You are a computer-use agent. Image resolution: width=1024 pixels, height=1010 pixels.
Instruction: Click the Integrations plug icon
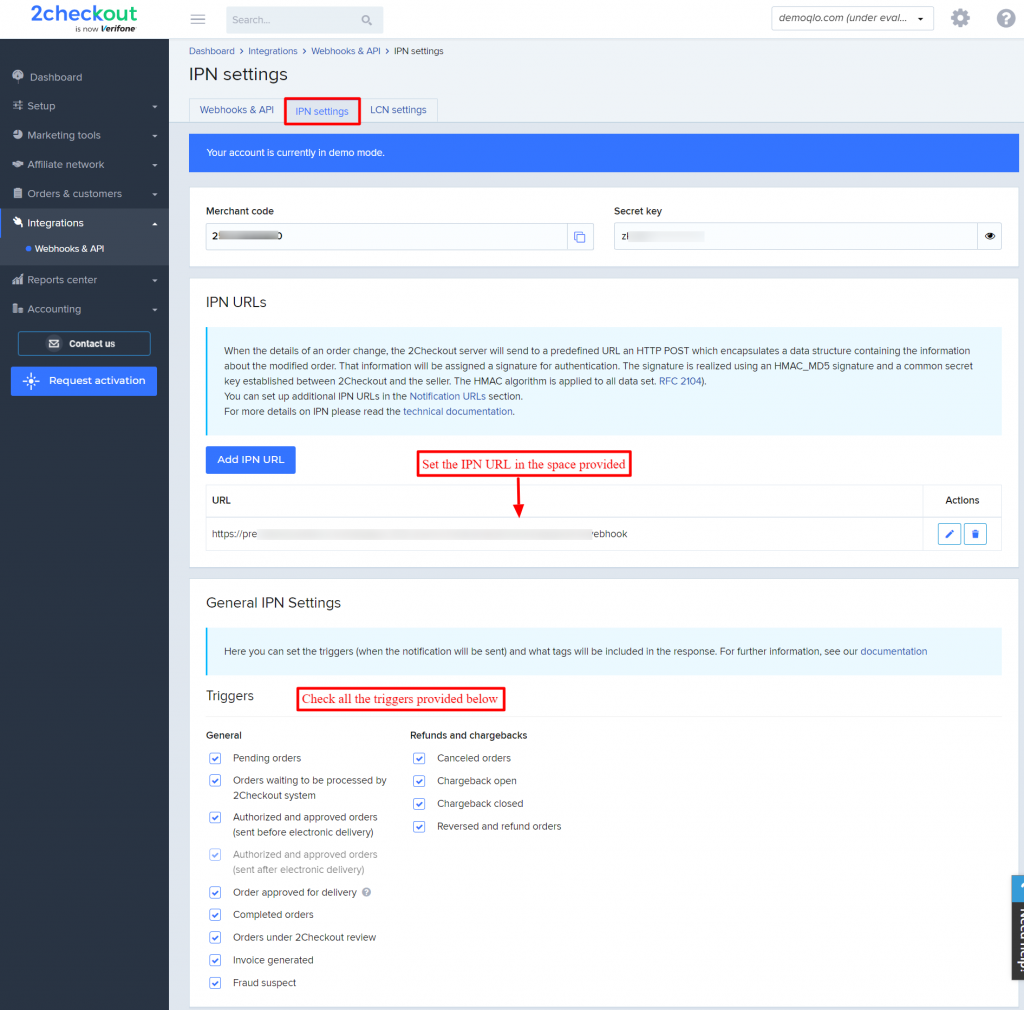point(18,222)
